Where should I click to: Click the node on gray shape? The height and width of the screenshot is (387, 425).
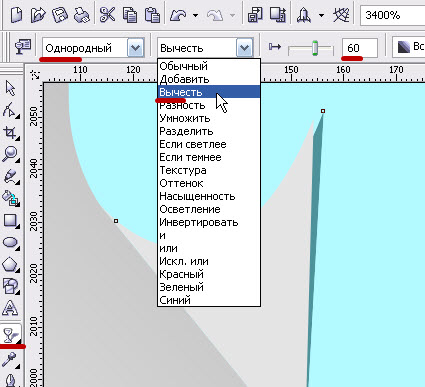[x=116, y=221]
